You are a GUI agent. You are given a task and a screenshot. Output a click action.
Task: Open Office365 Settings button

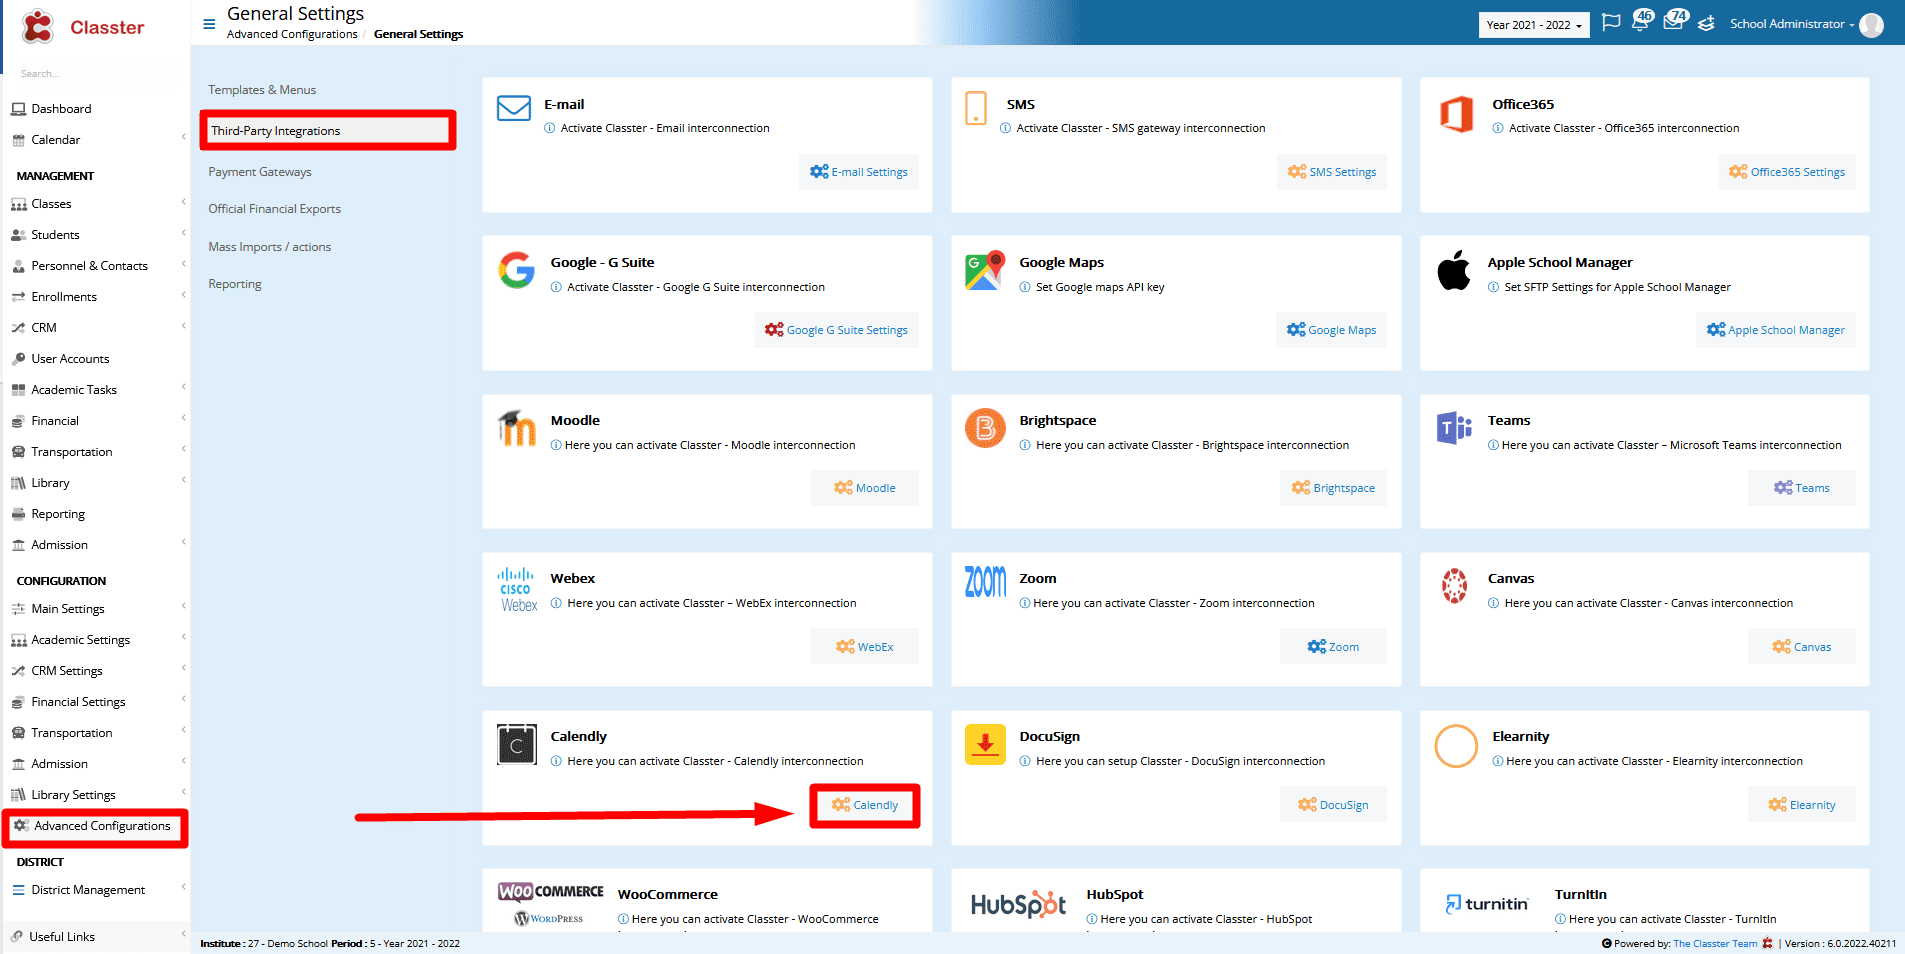(1787, 172)
